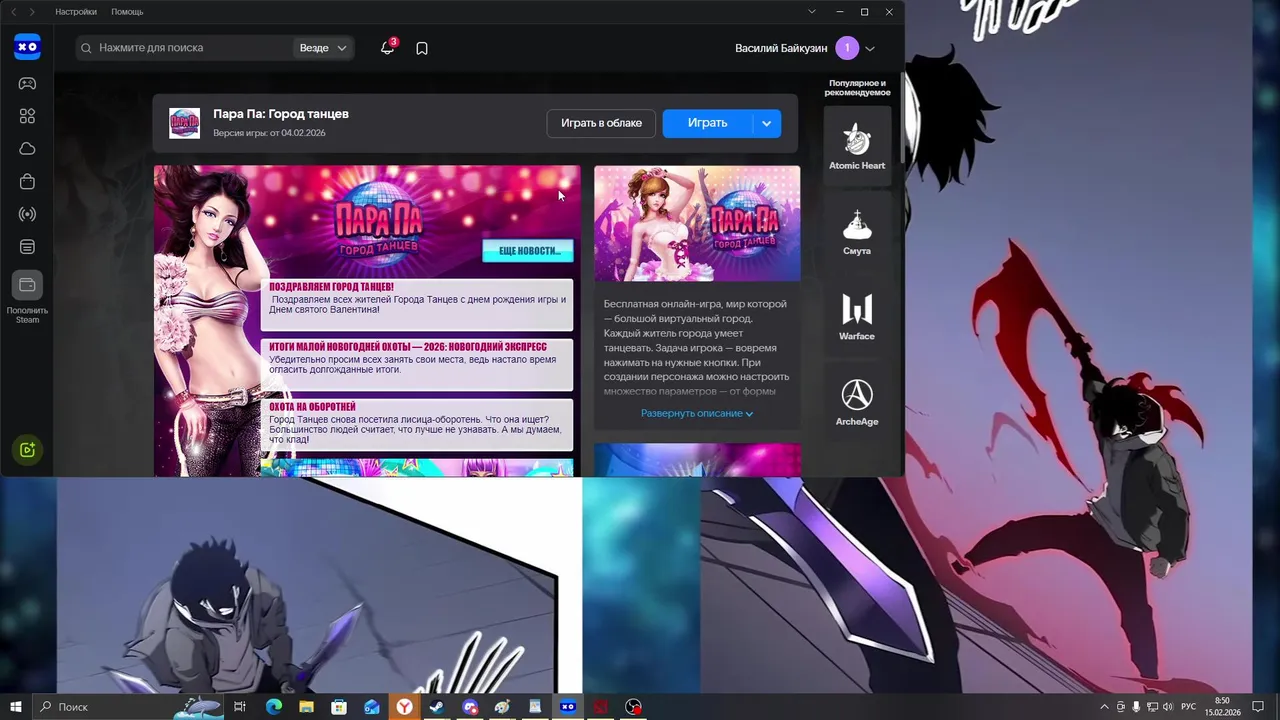Open the live streams broadcast icon in sidebar
The height and width of the screenshot is (720, 1280).
pyautogui.click(x=27, y=214)
